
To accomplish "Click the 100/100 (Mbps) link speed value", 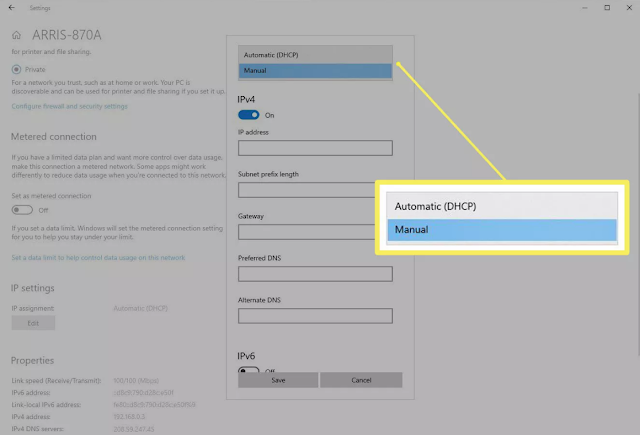I will pyautogui.click(x=136, y=380).
